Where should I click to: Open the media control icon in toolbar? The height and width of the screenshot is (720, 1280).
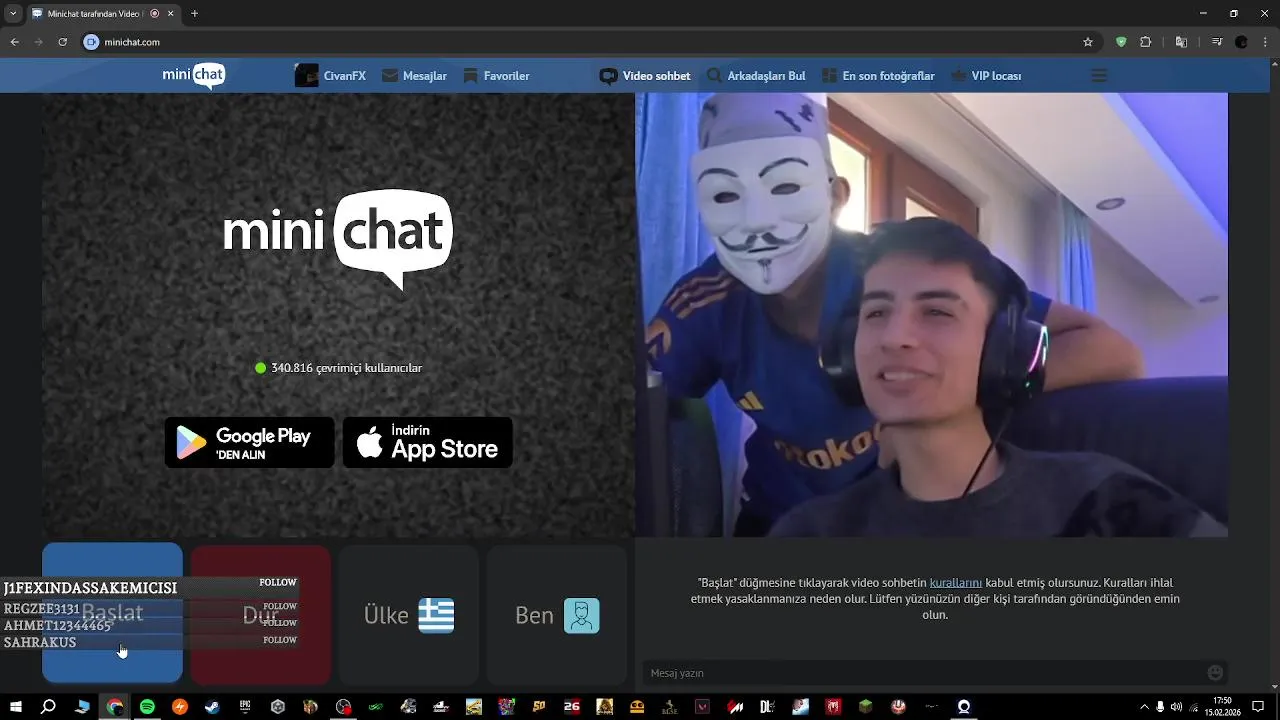(1217, 42)
